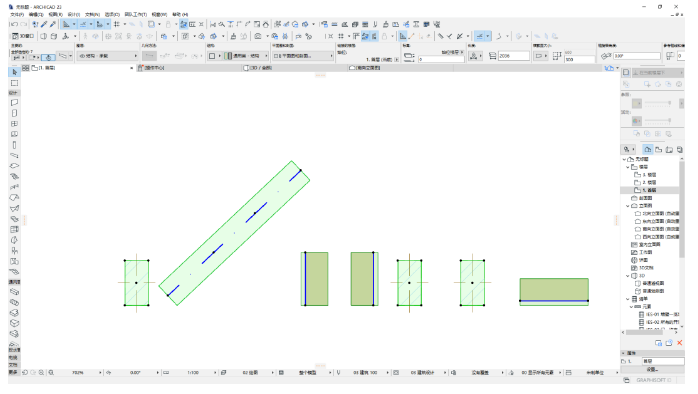Click the upper slider in the right panel

click(658, 103)
